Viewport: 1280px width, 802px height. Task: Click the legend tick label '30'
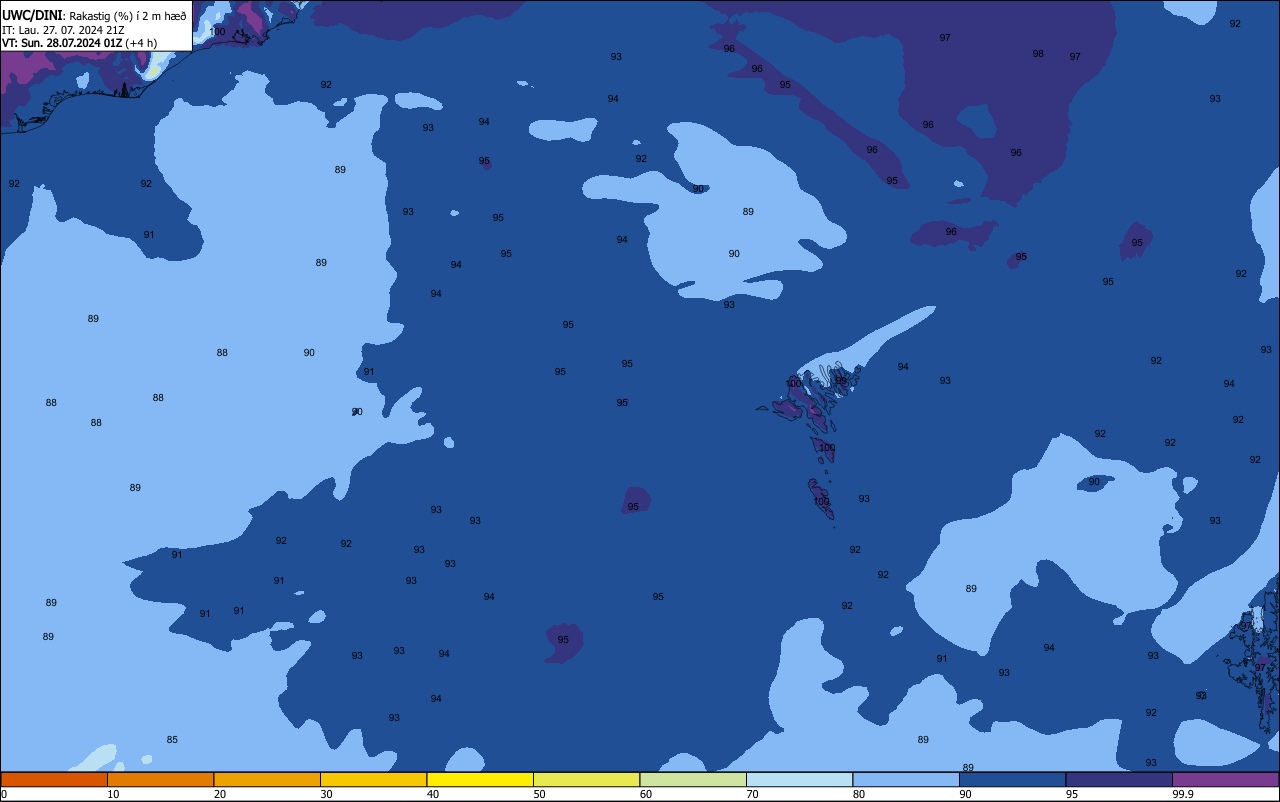(x=326, y=794)
